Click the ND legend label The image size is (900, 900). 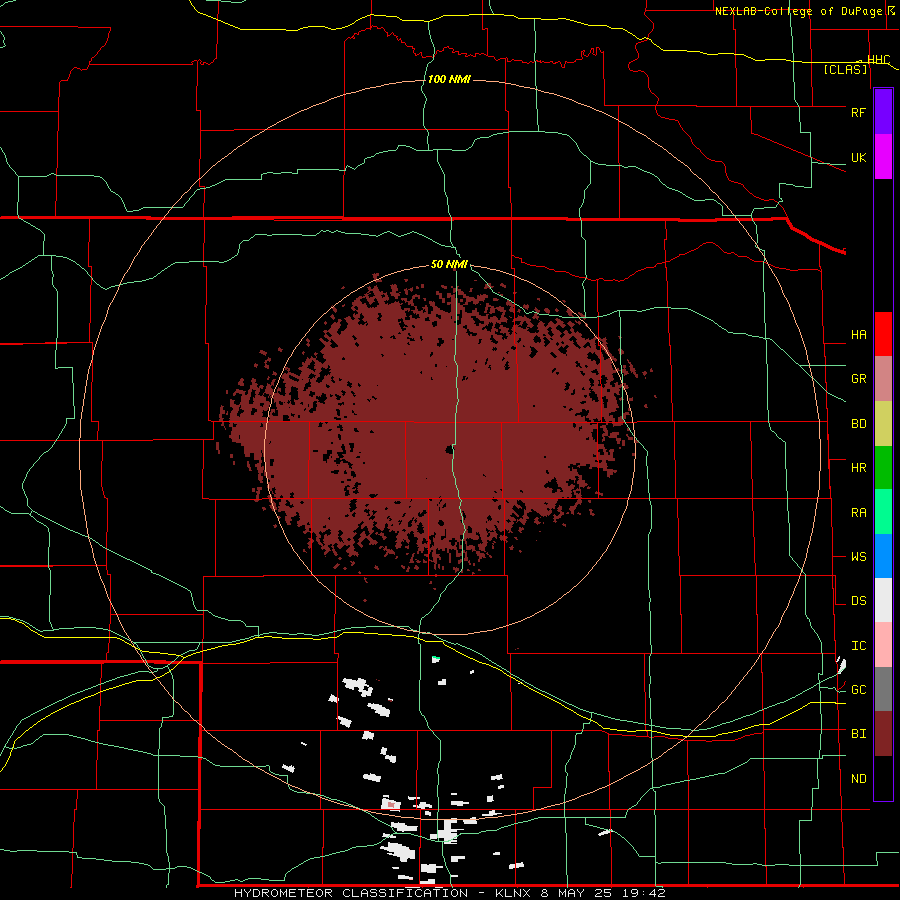[858, 779]
